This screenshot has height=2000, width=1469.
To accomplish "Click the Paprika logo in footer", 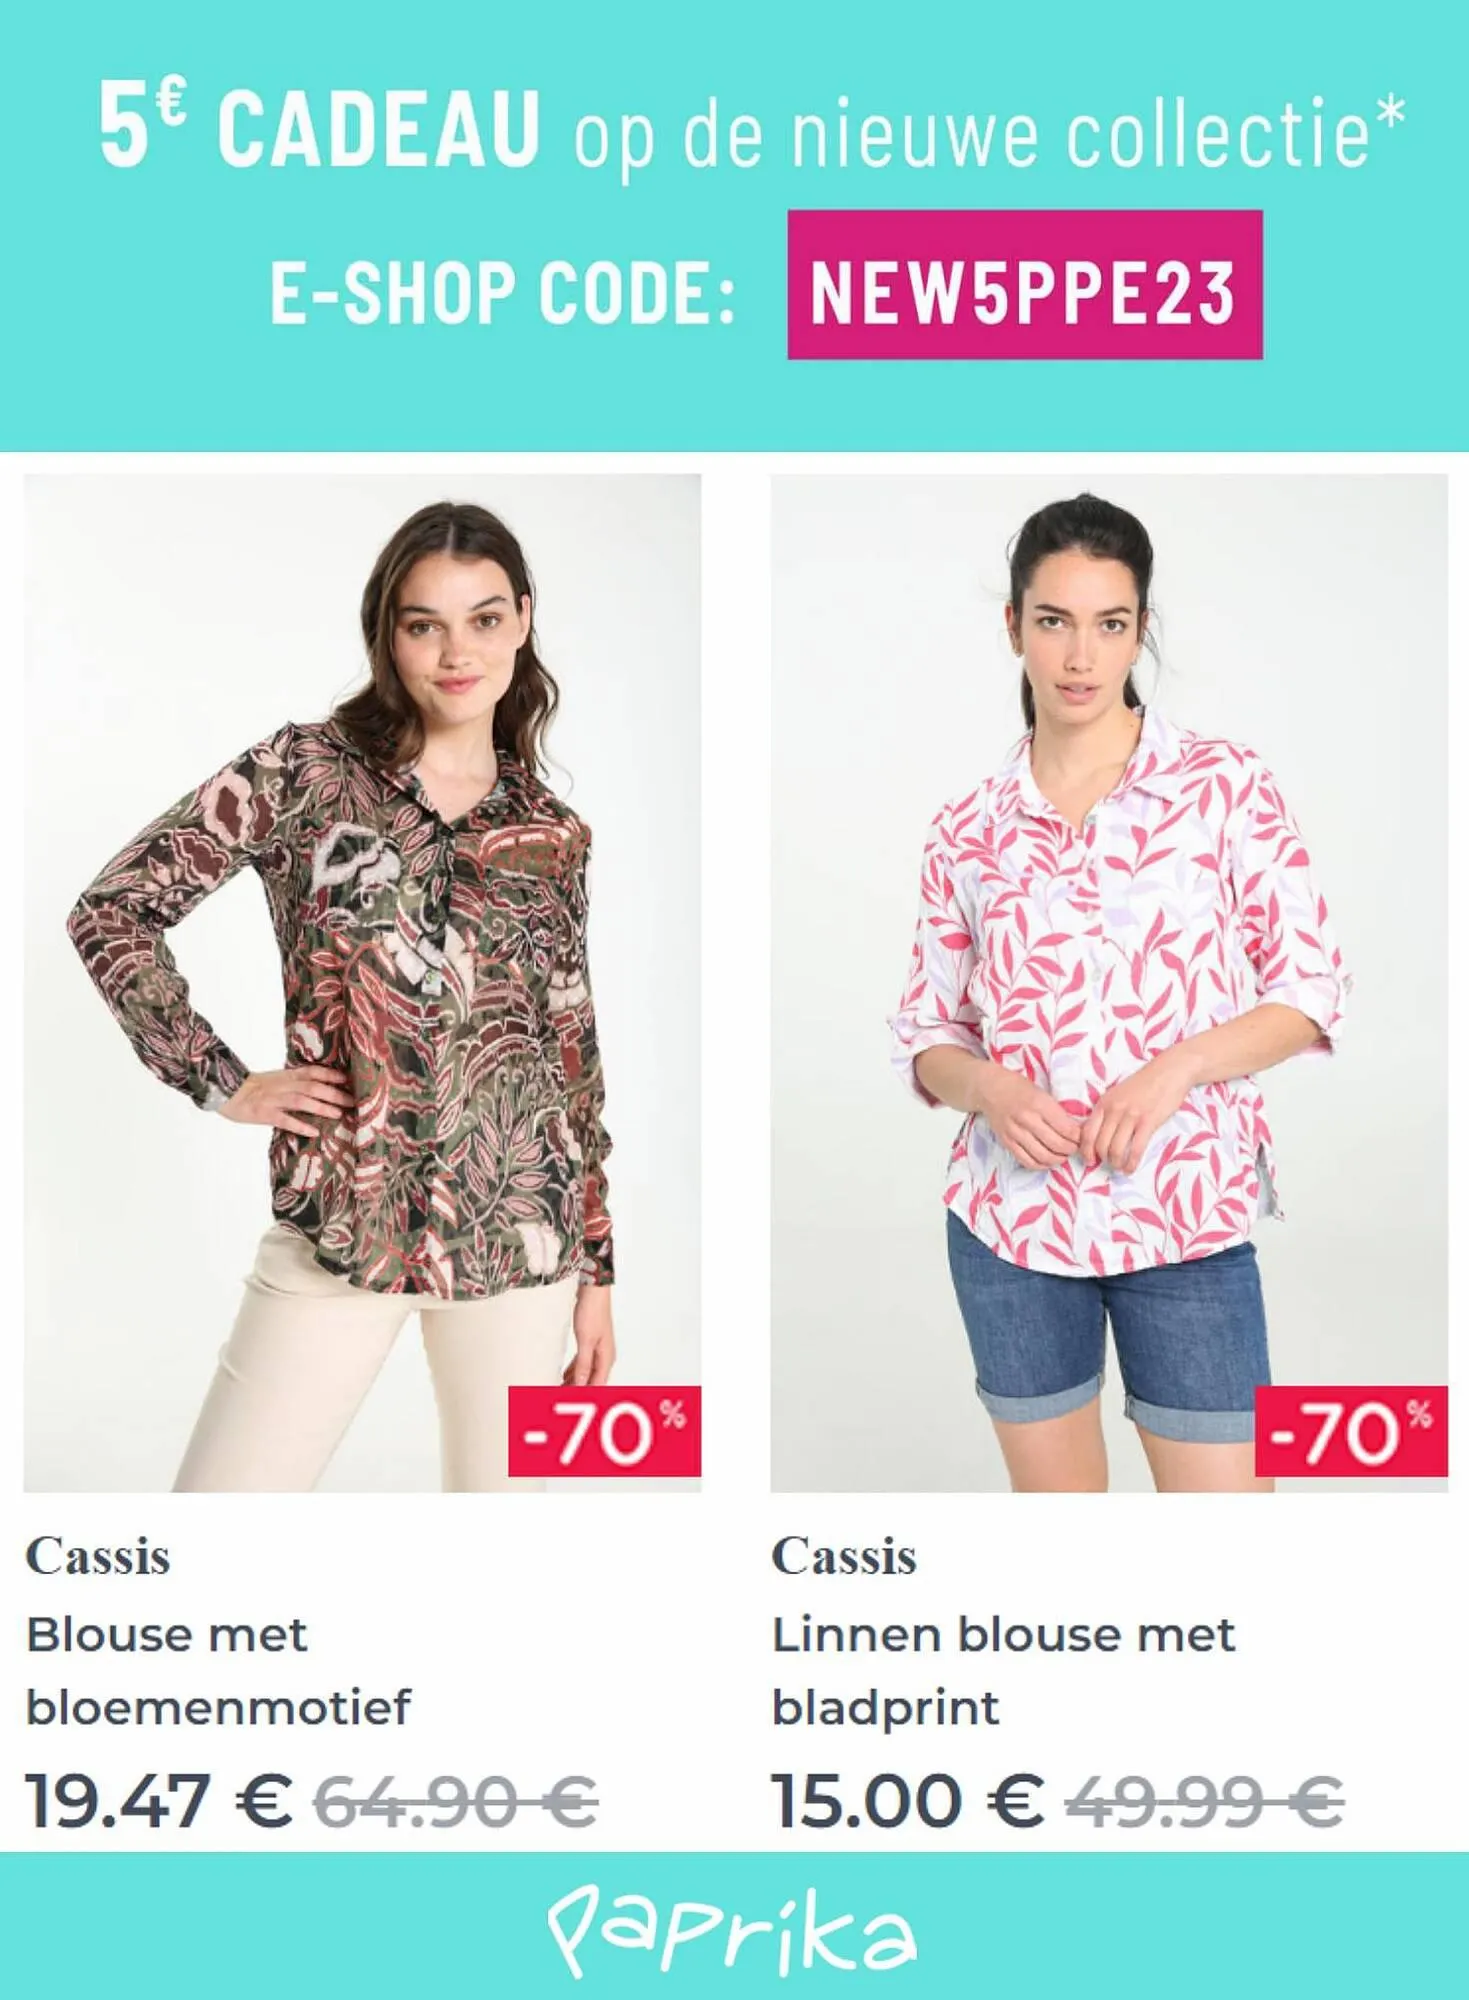I will [732, 1933].
